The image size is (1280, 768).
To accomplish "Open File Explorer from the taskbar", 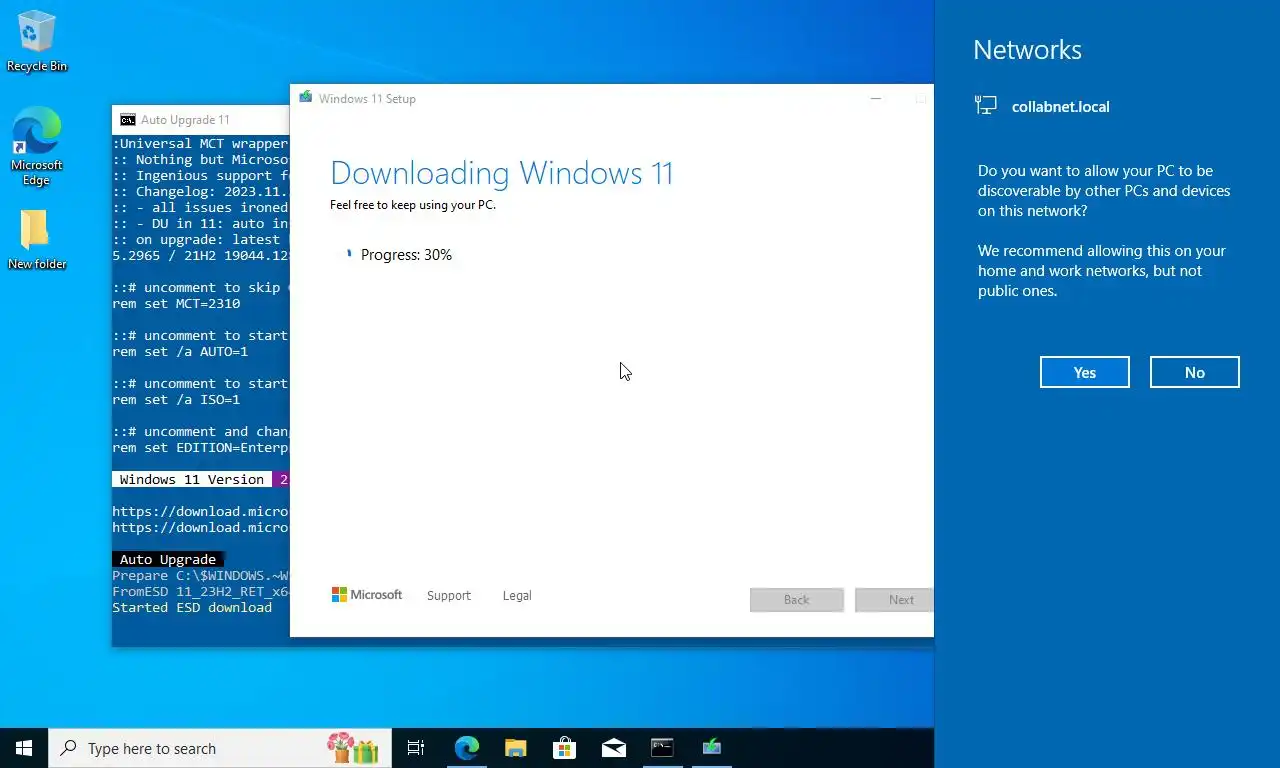I will click(516, 748).
